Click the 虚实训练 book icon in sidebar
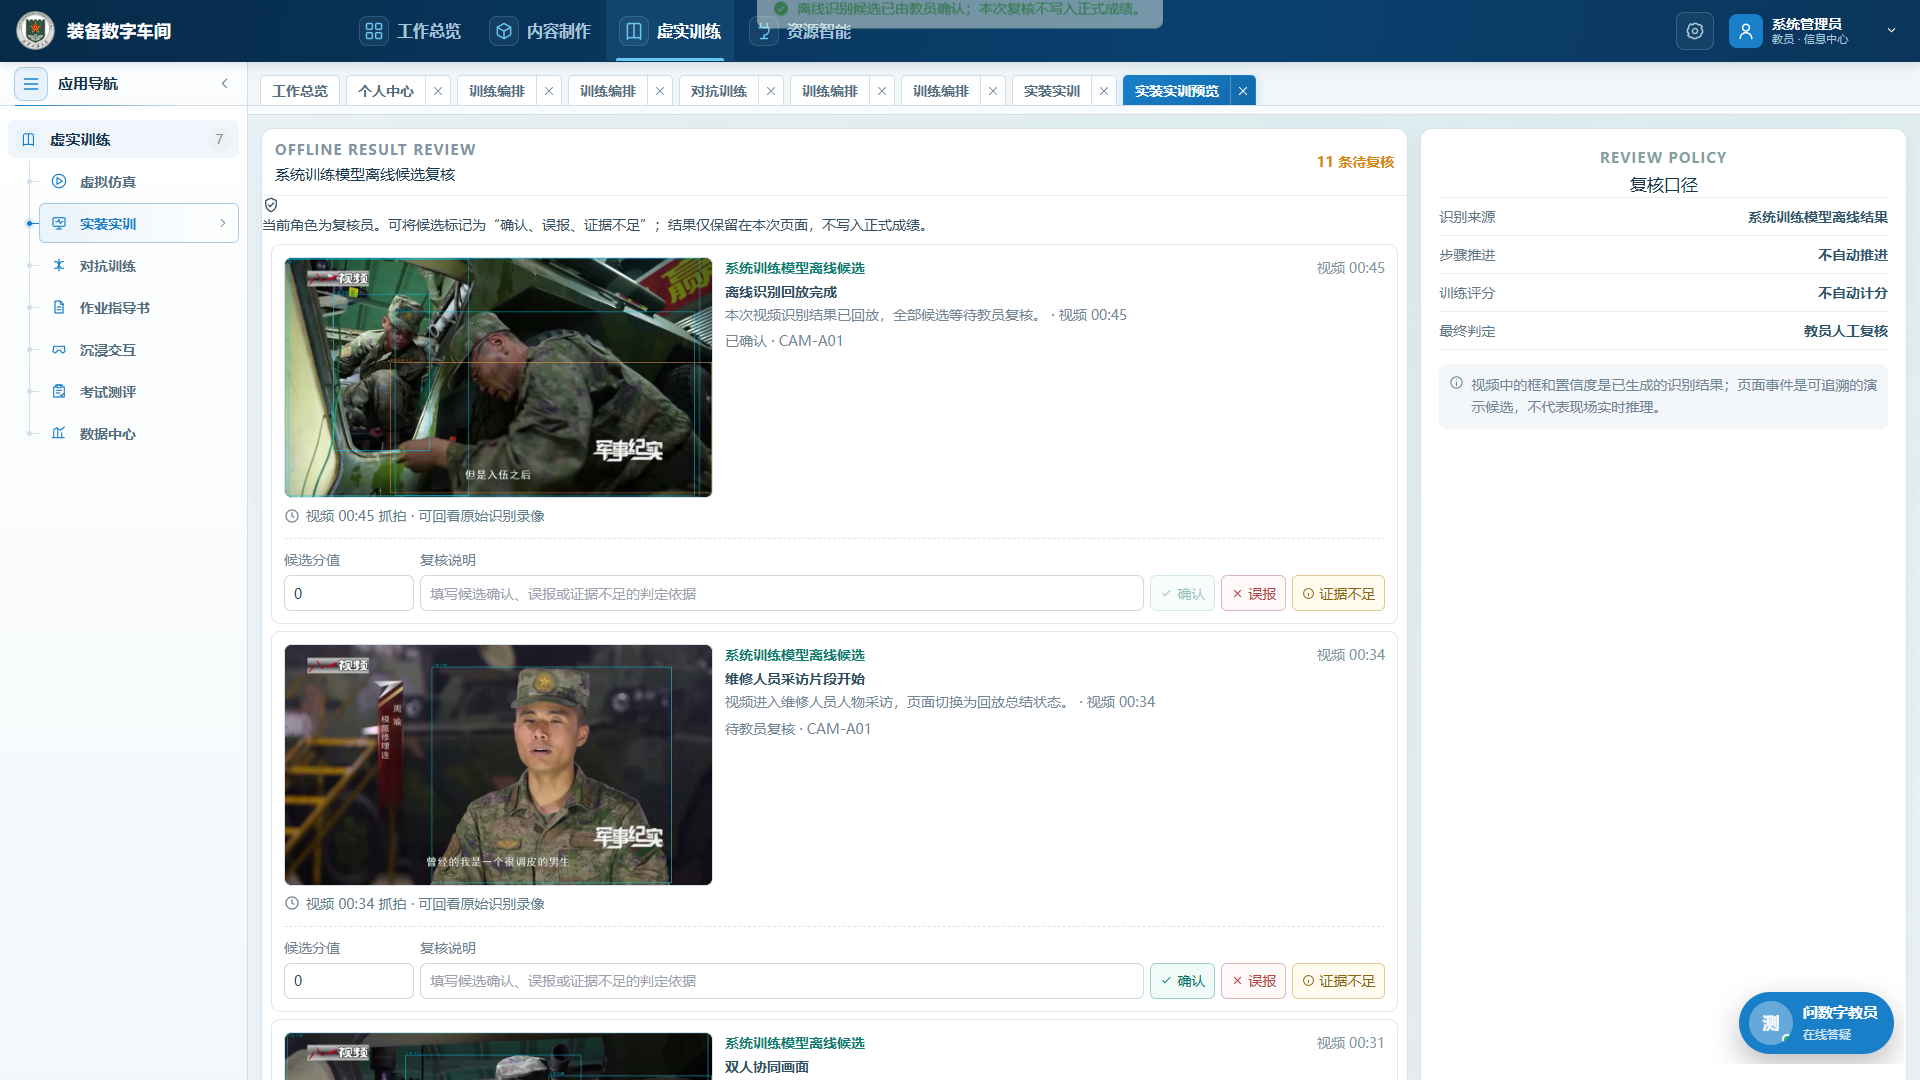 tap(29, 140)
